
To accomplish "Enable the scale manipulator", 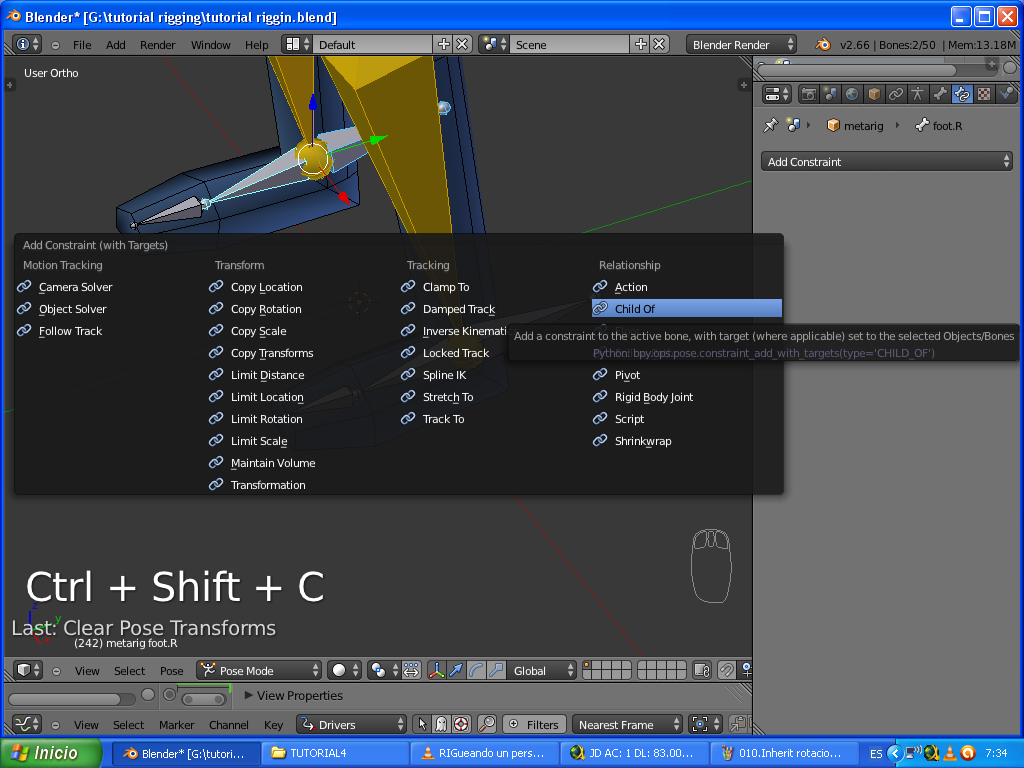I will click(x=496, y=670).
